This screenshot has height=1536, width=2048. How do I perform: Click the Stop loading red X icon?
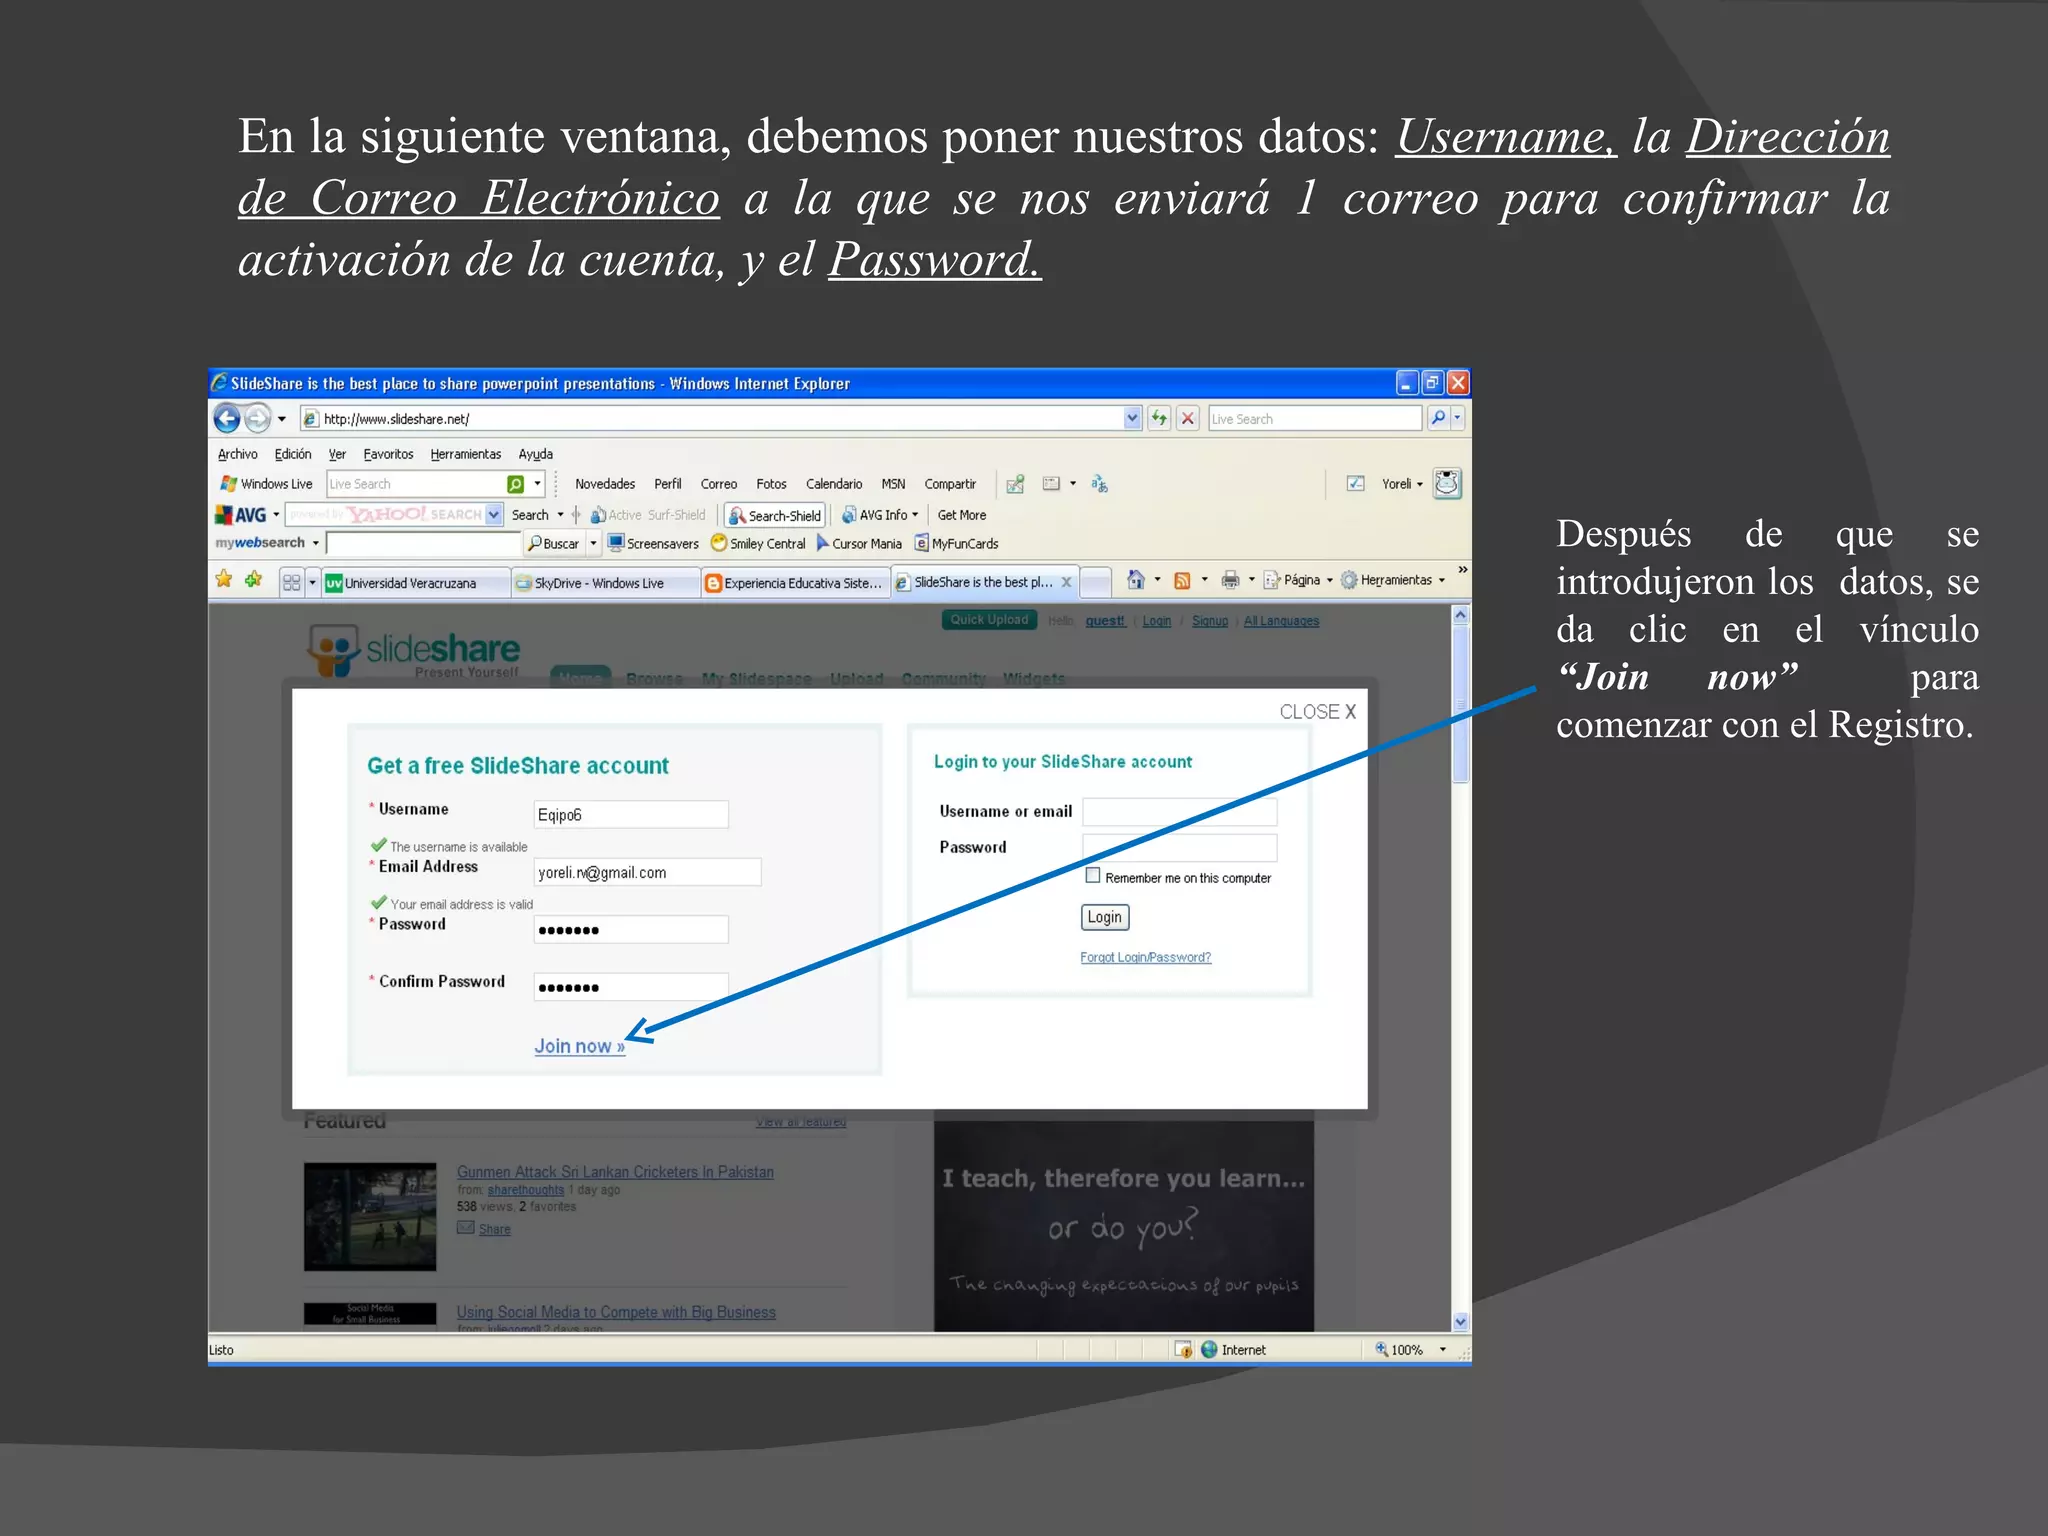tap(1187, 418)
